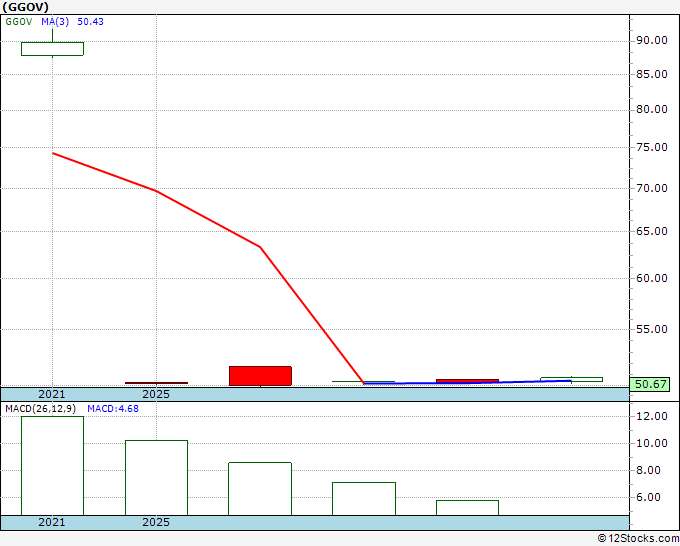
Task: Click the large red candlestick near the chart bottom
Action: tap(260, 376)
